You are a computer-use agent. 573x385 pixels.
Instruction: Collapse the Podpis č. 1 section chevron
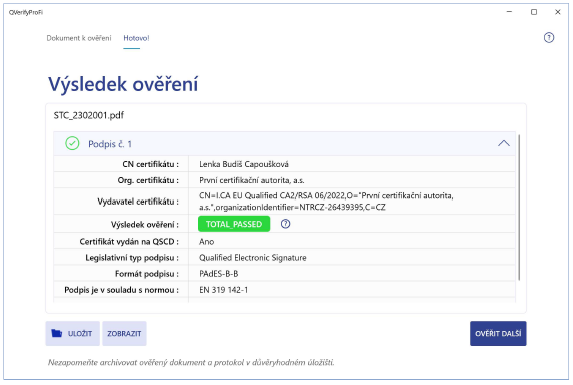504,143
